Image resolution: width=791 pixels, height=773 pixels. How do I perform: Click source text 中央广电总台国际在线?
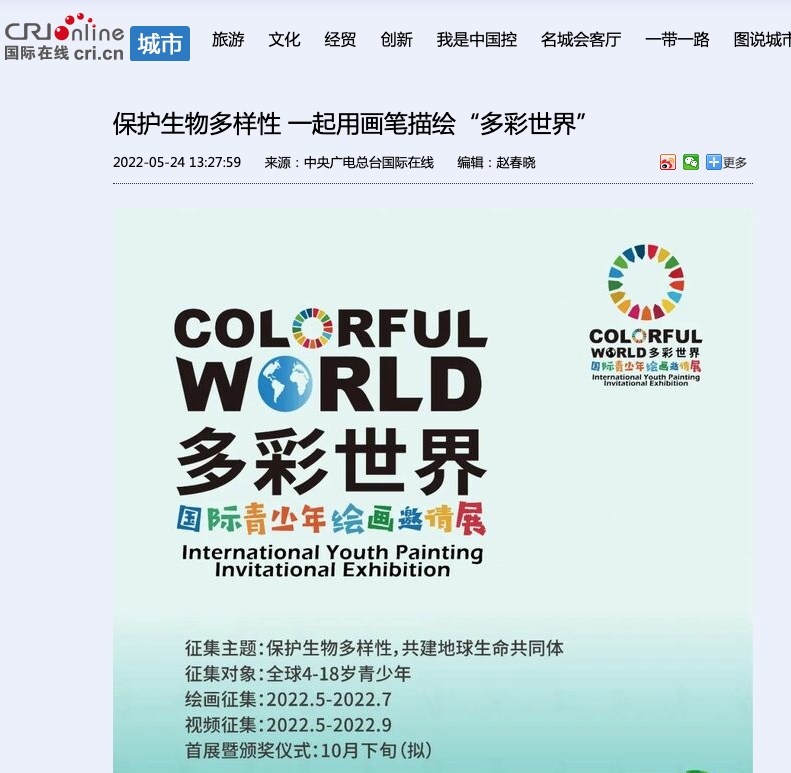[369, 162]
